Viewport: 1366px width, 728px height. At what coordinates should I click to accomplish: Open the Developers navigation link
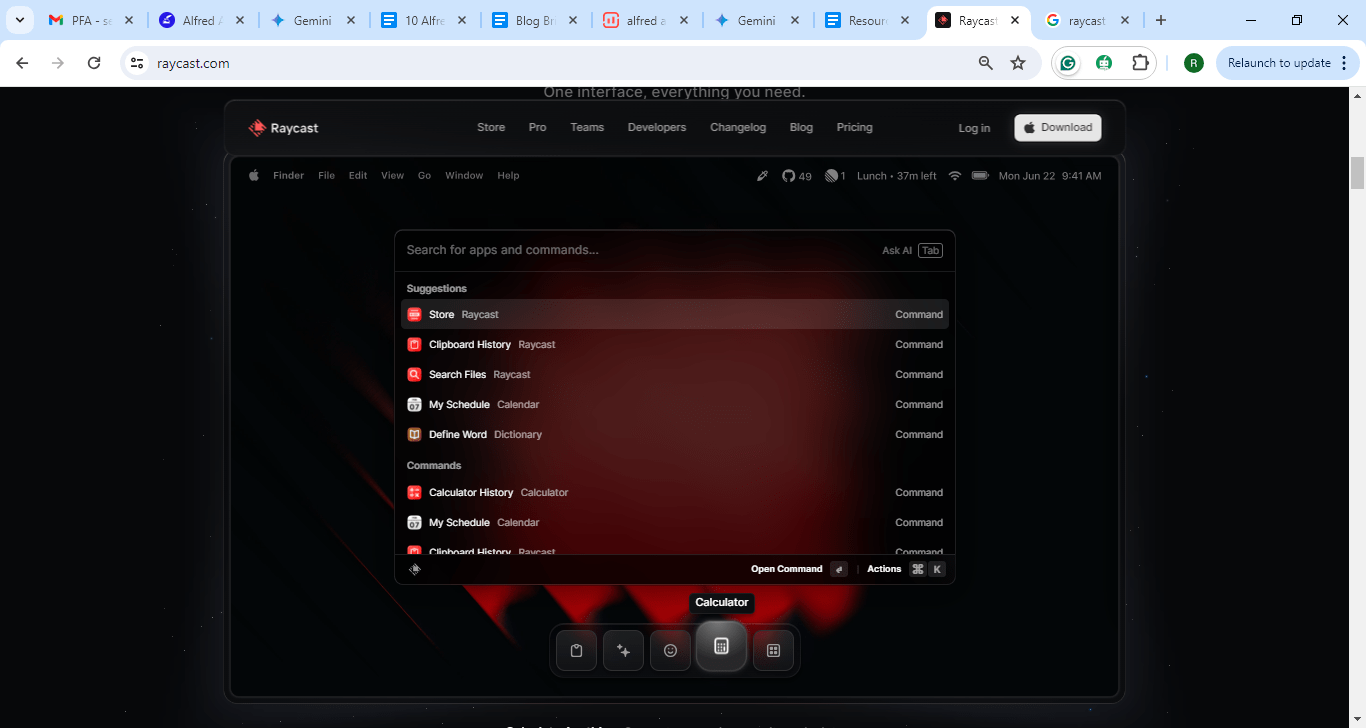point(657,127)
